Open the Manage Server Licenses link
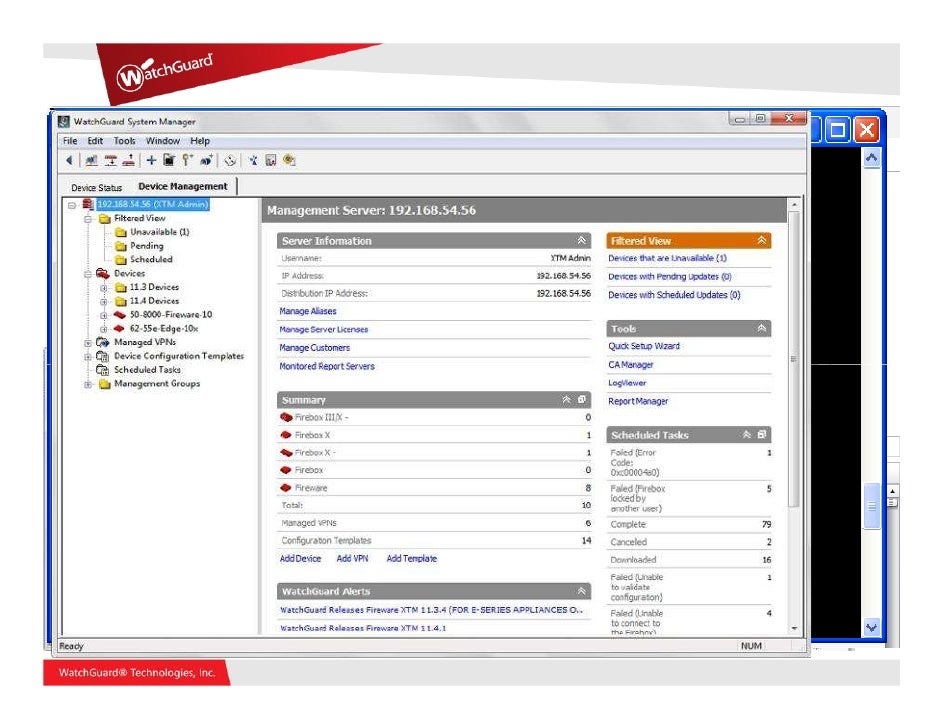942x728 pixels. [x=323, y=329]
